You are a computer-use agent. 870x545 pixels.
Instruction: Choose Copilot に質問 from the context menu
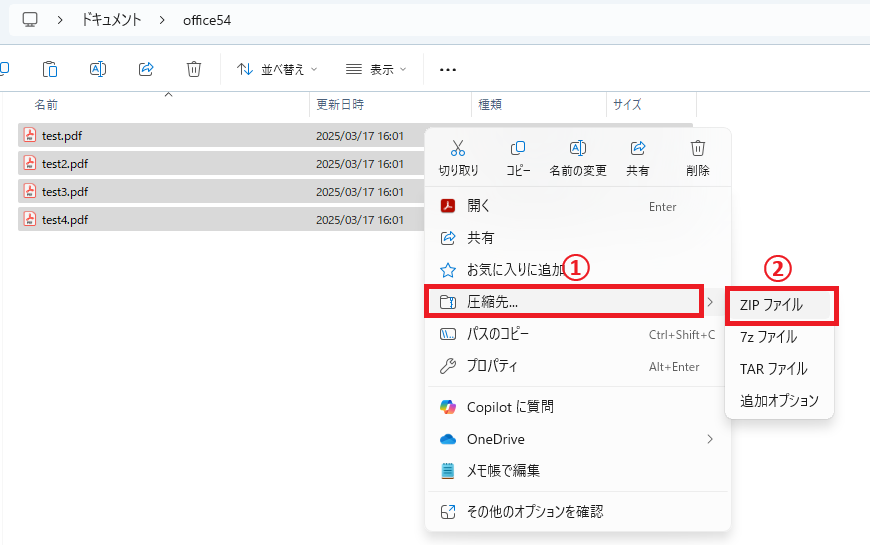[x=578, y=407]
